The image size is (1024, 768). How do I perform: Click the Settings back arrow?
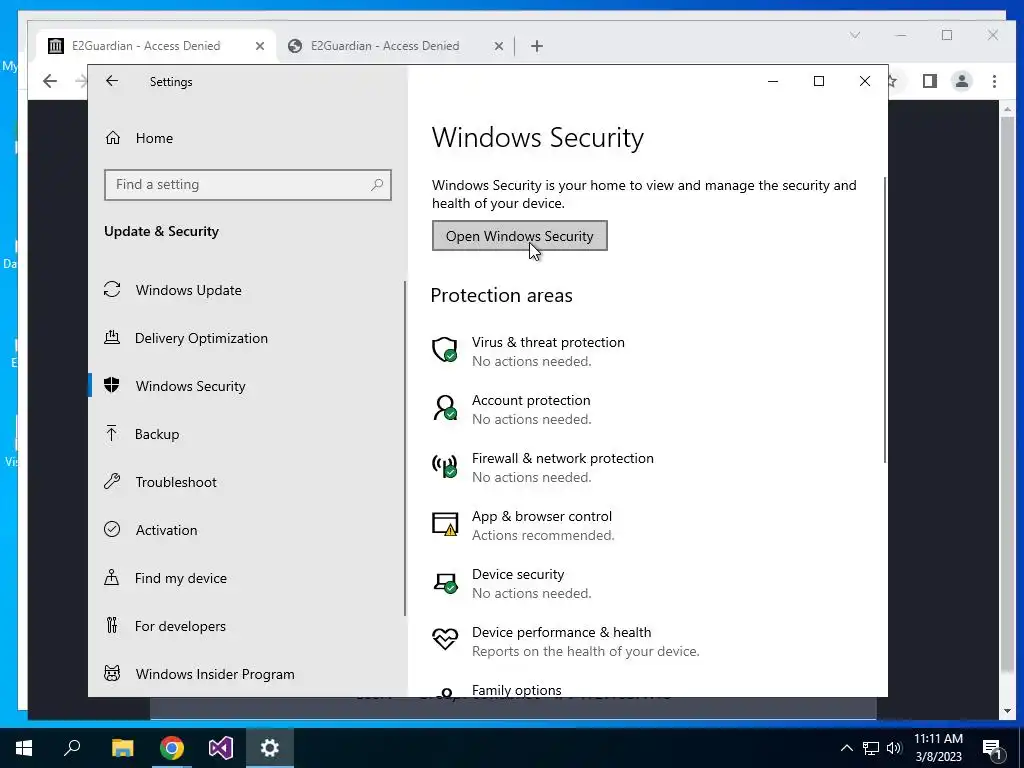click(x=112, y=81)
